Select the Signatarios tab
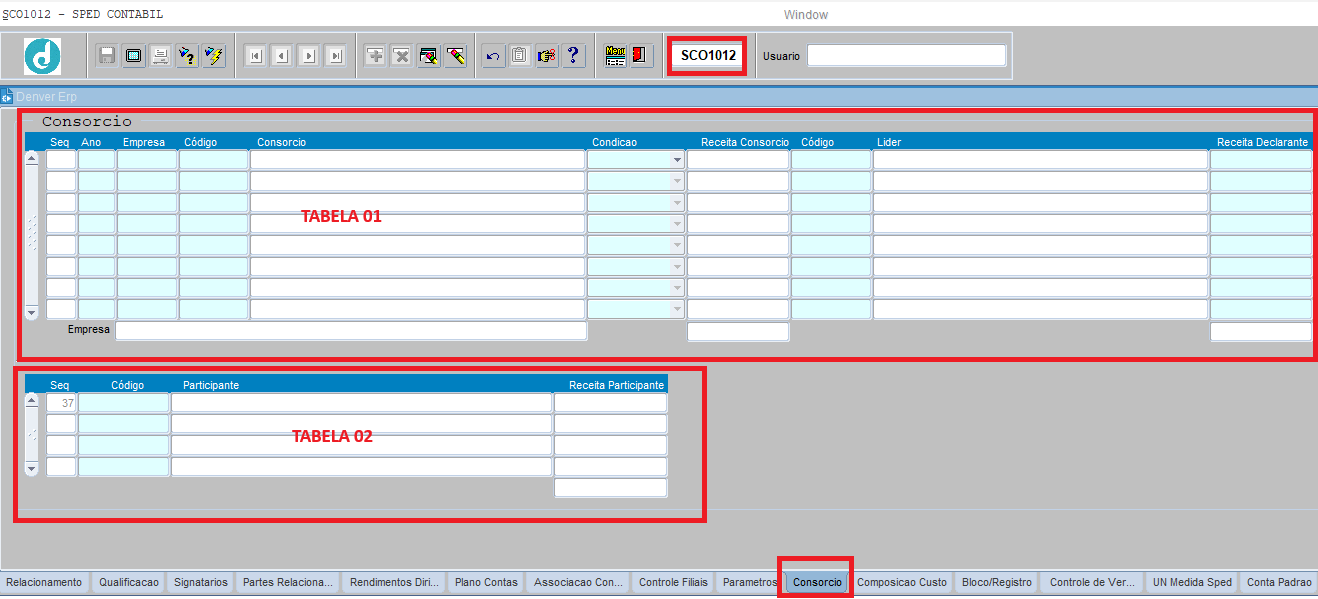 (x=200, y=582)
